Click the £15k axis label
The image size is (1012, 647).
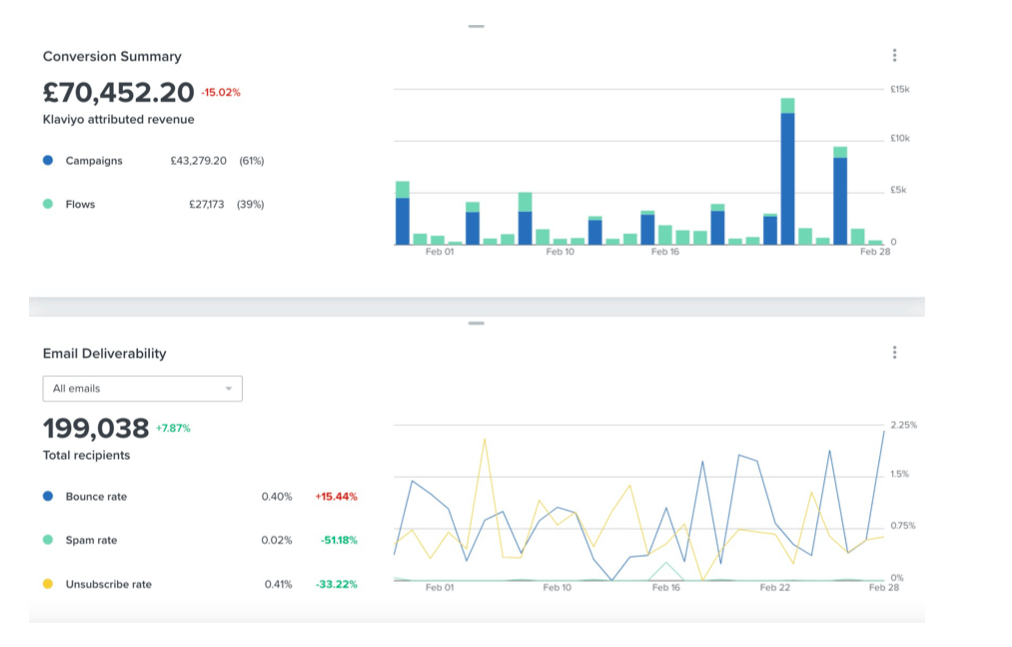(900, 89)
